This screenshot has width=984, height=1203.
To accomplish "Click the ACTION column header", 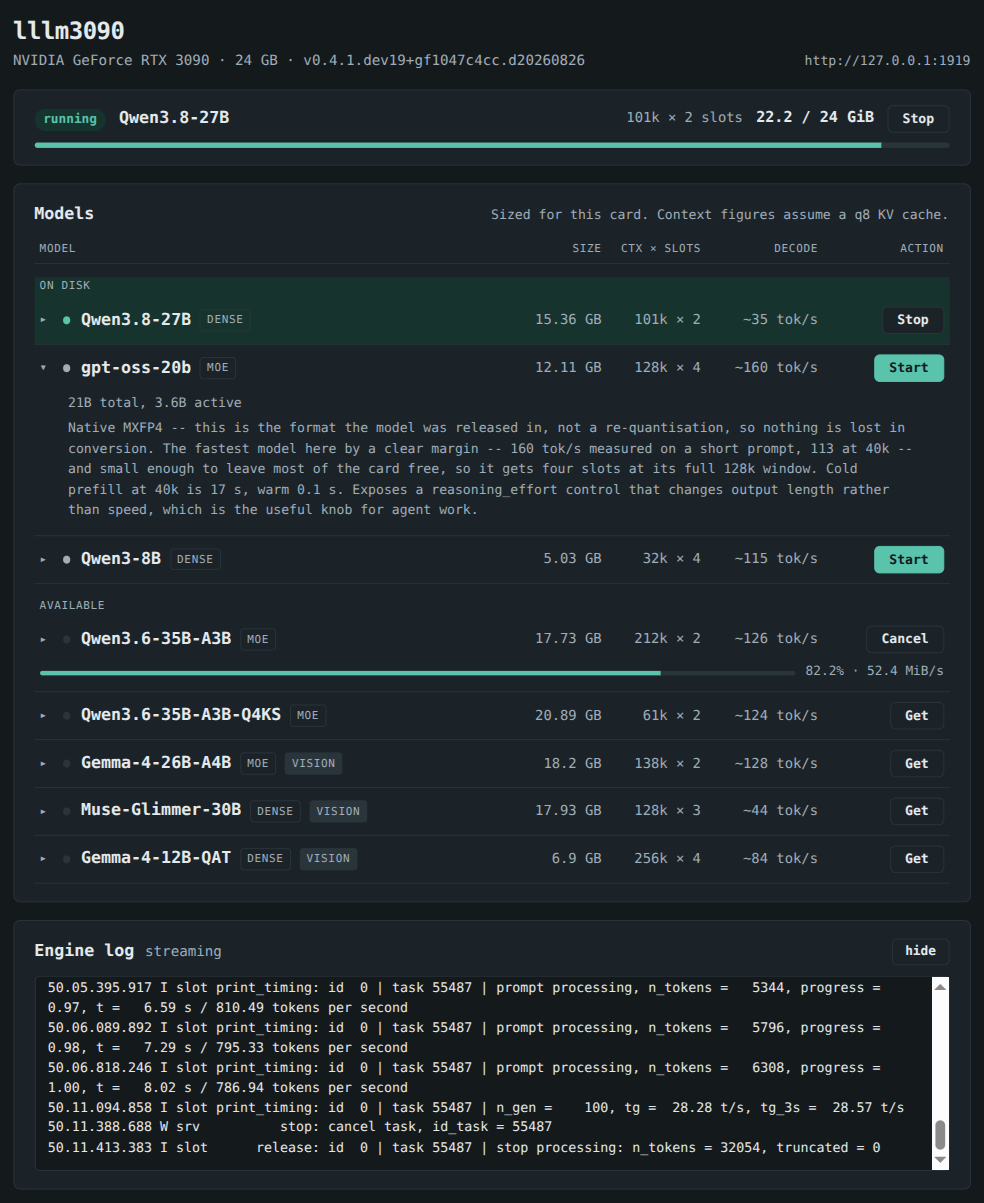I will point(921,248).
